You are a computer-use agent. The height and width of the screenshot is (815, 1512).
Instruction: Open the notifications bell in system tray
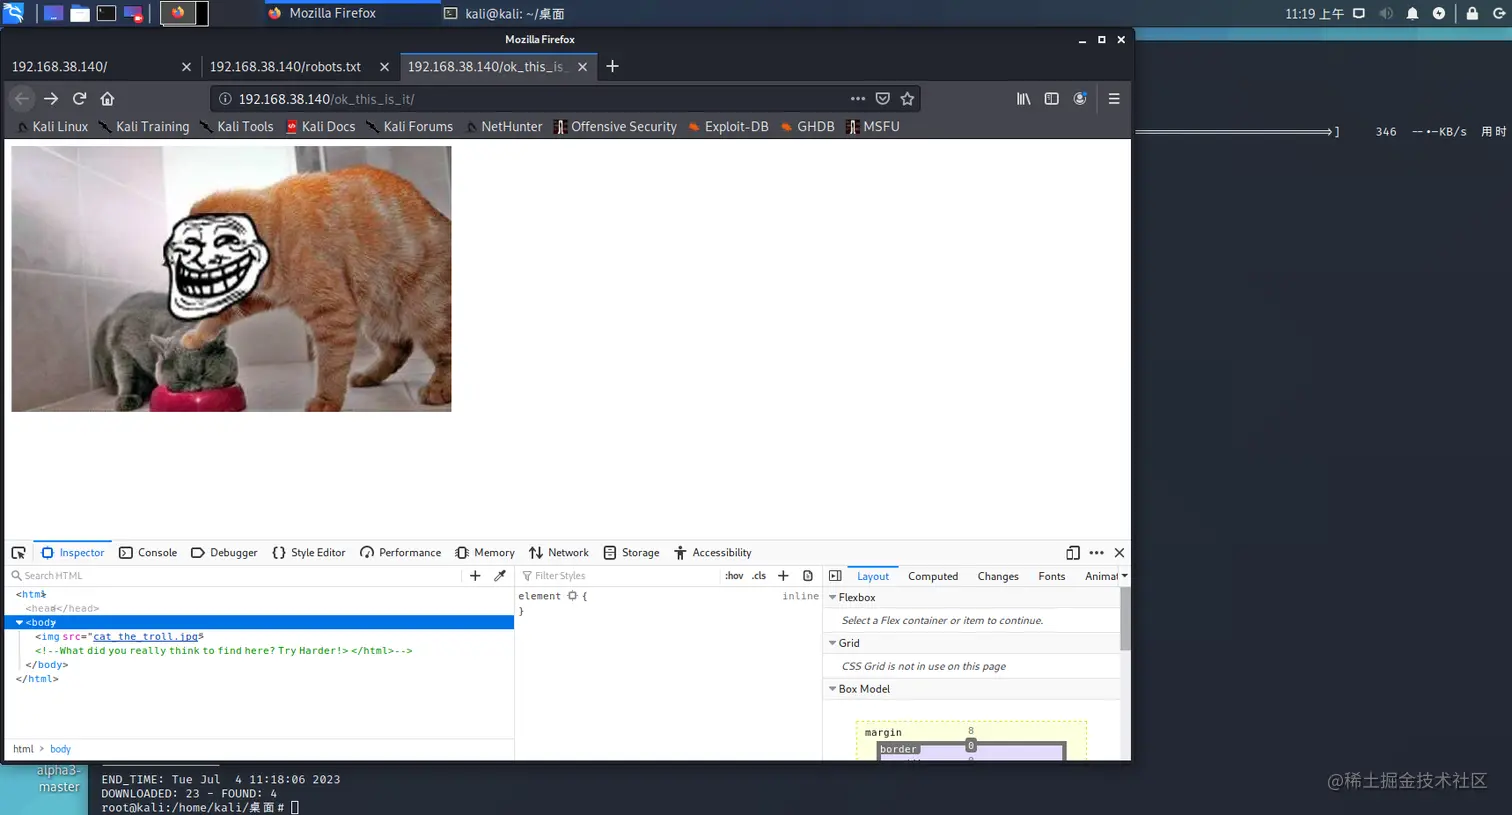coord(1412,14)
